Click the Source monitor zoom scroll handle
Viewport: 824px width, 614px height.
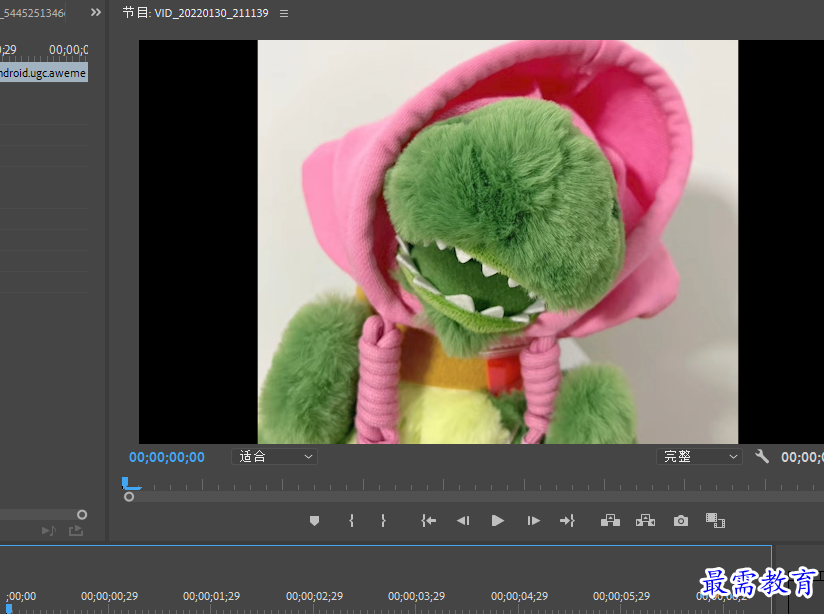[81, 515]
